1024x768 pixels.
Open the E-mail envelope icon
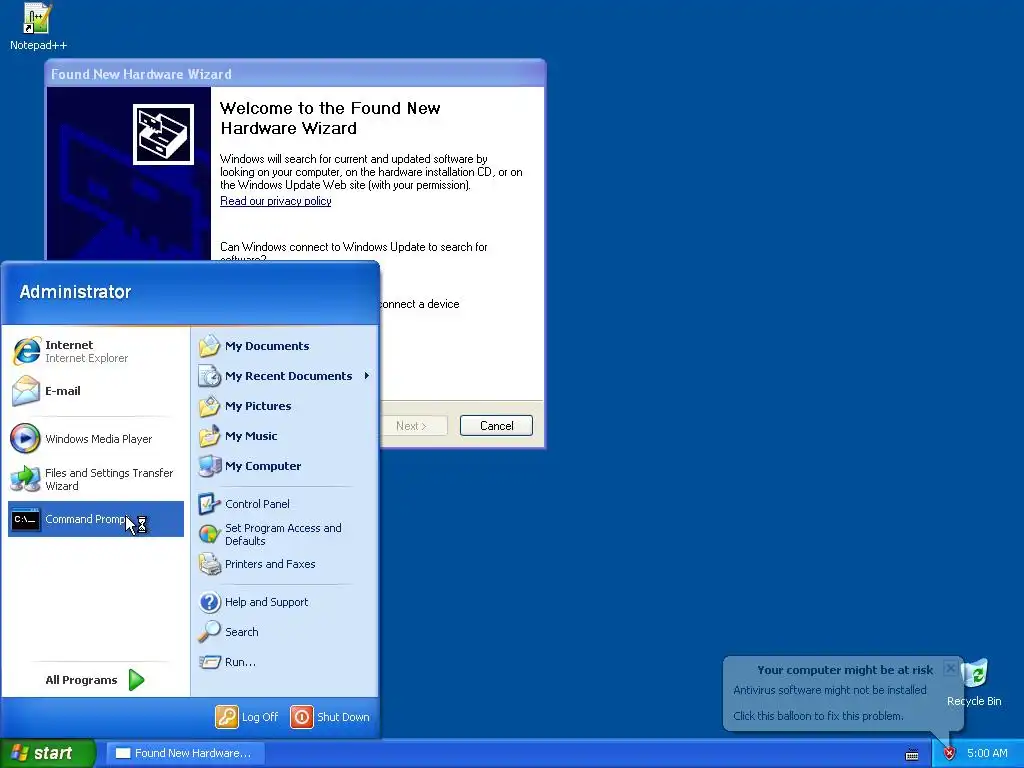(x=26, y=391)
